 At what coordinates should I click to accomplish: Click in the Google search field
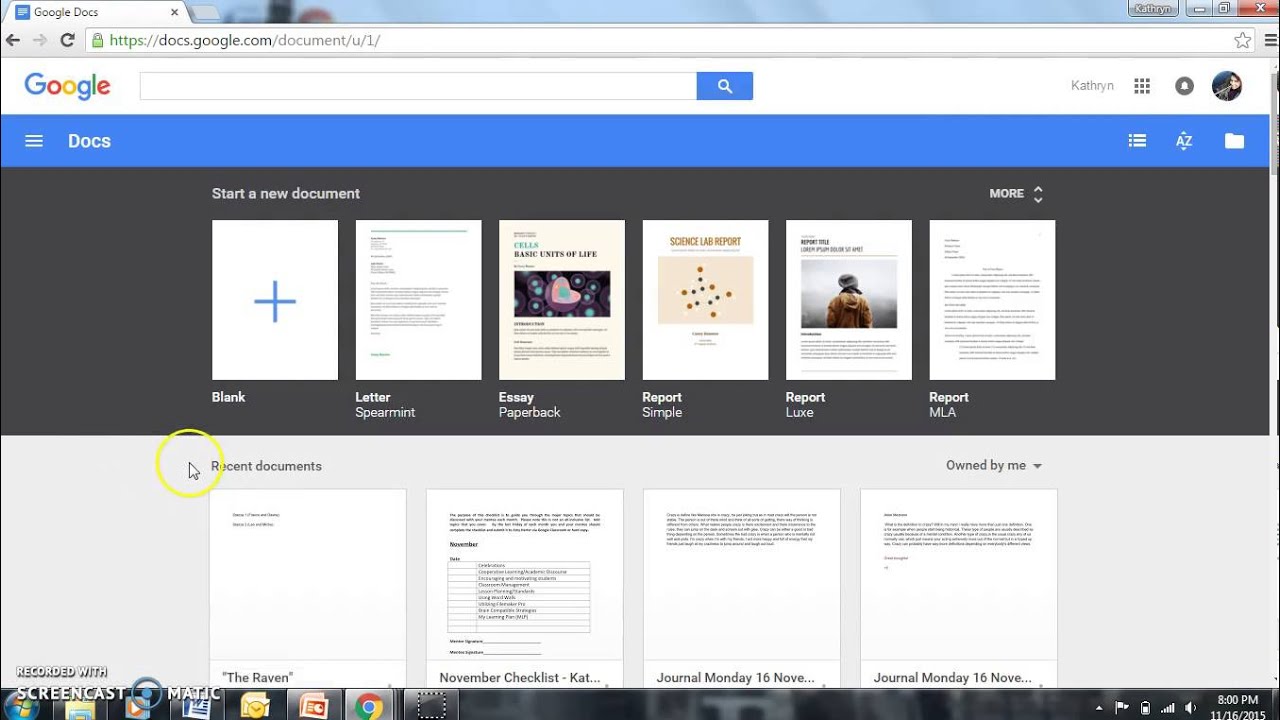click(418, 86)
